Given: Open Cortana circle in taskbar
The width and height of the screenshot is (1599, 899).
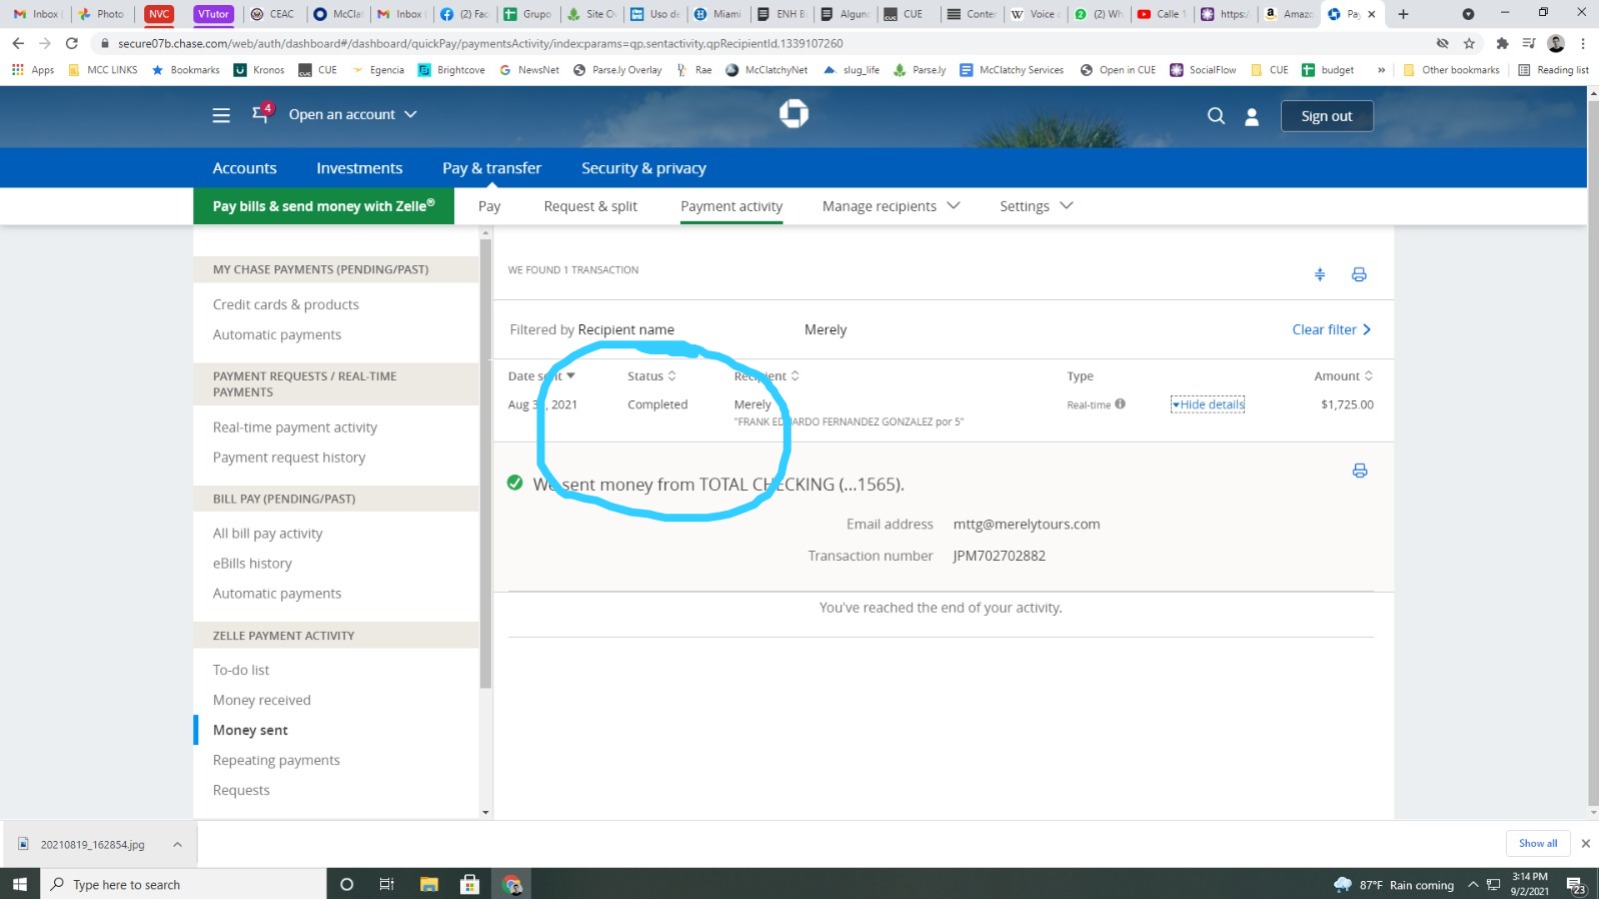Looking at the screenshot, I should pyautogui.click(x=347, y=884).
